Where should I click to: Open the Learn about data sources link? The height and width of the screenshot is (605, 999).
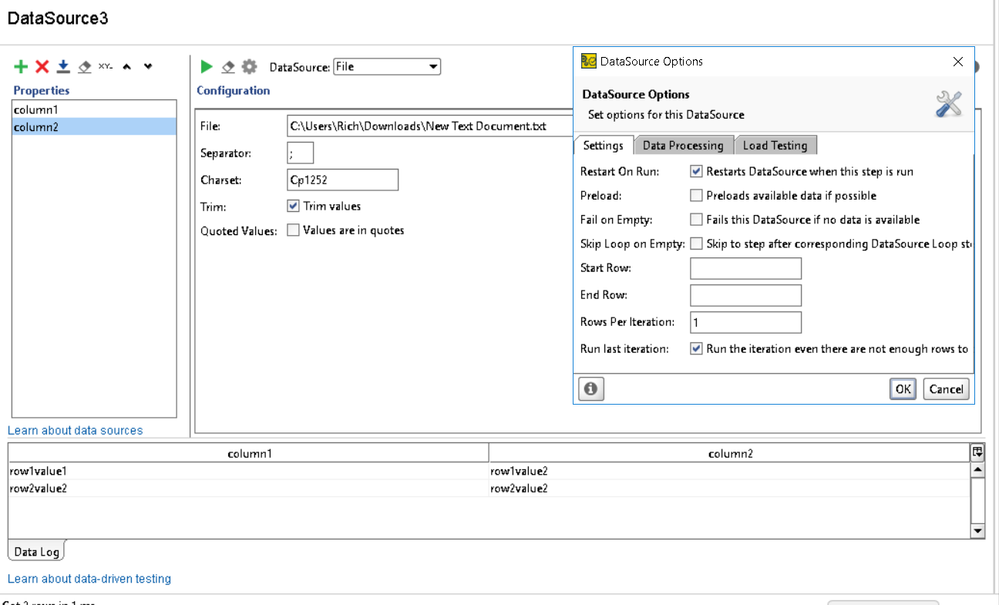click(x=75, y=431)
